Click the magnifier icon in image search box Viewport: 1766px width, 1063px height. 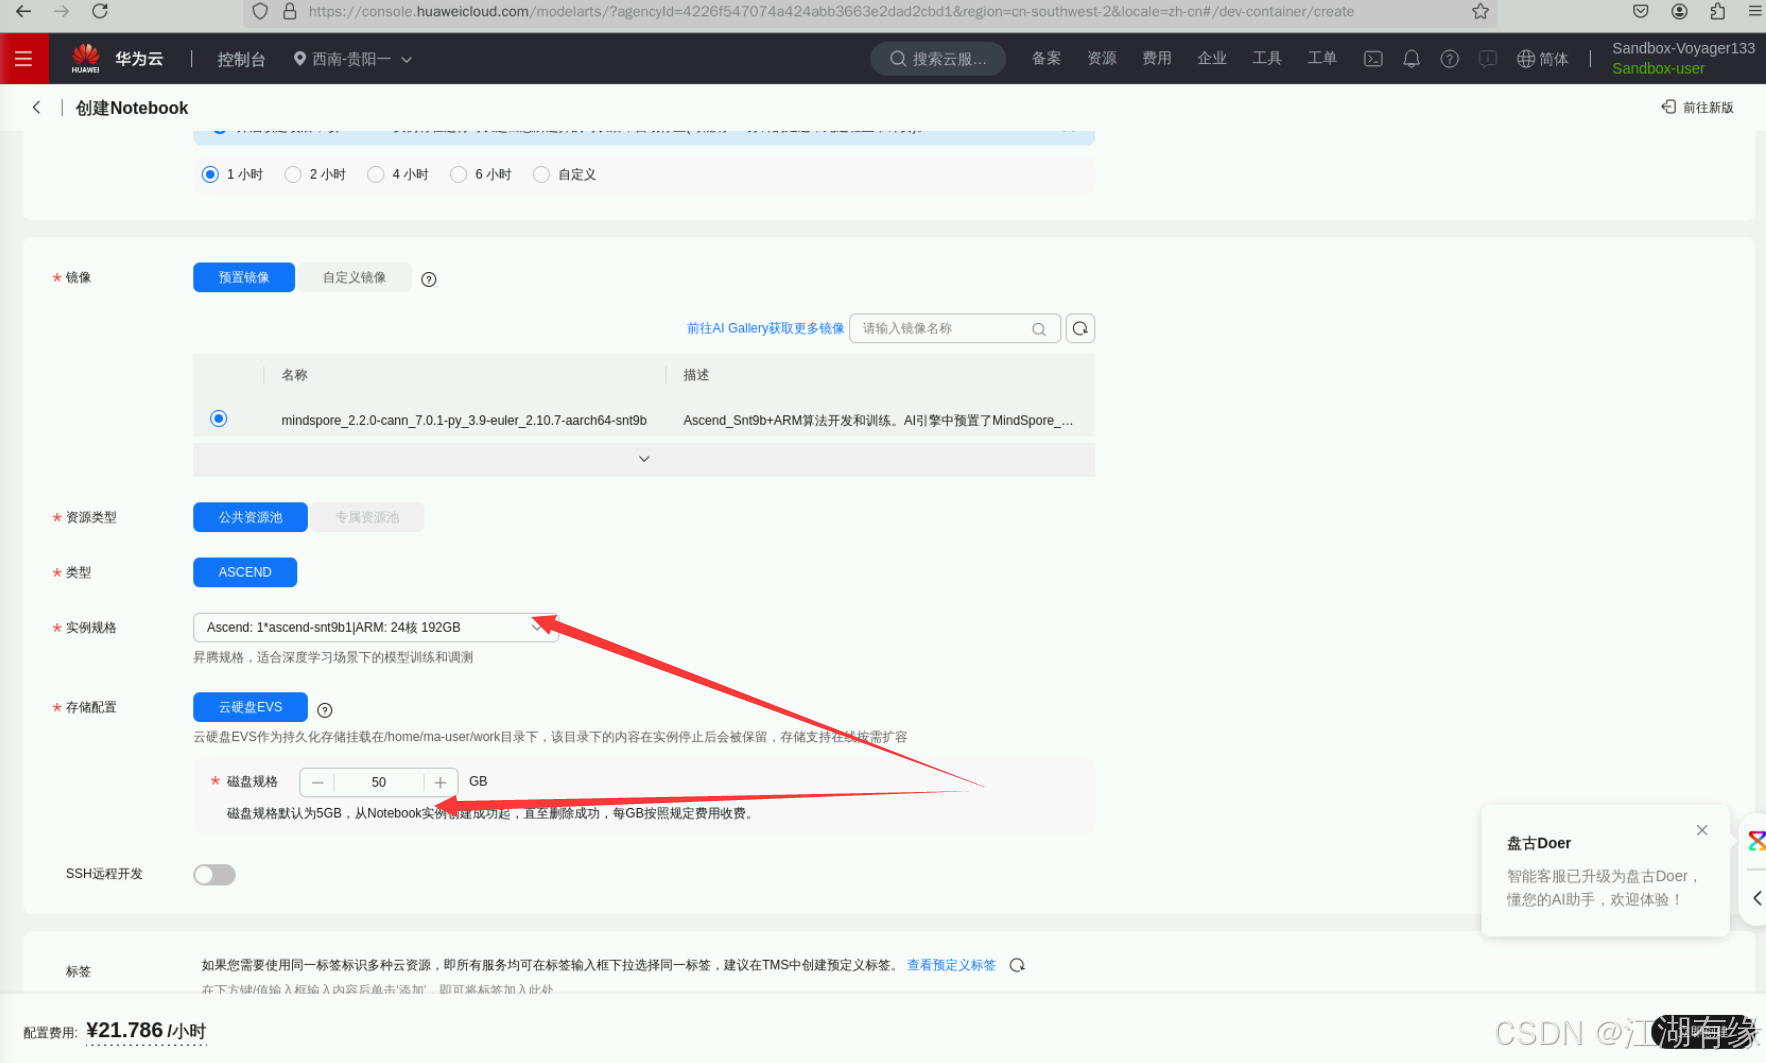click(1039, 329)
